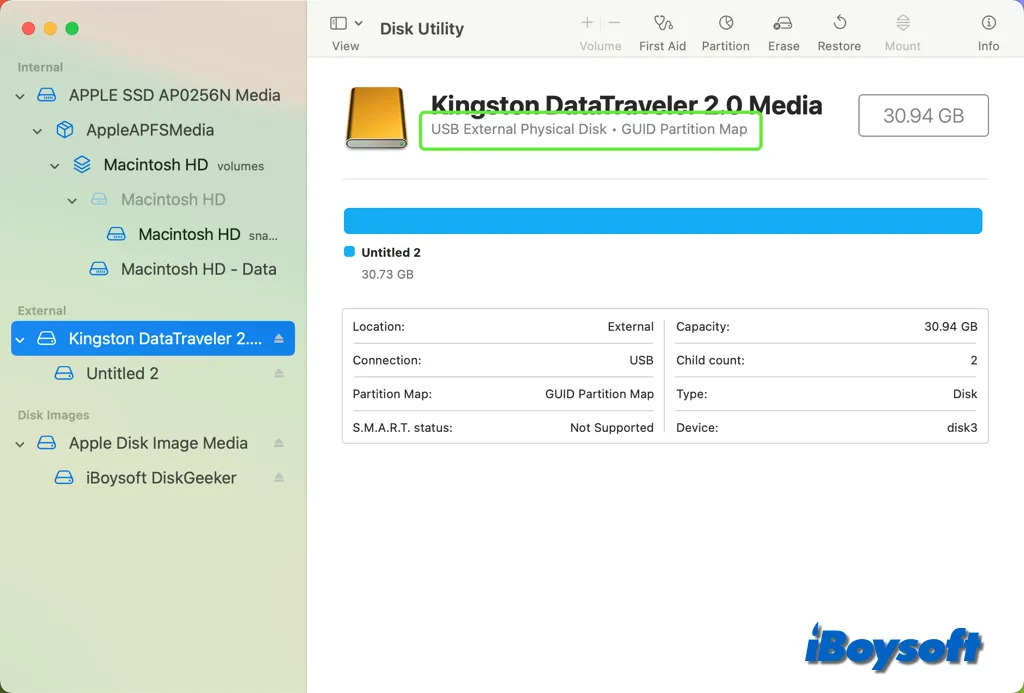
Task: Eject the Untitled 2 volume
Action: [279, 374]
